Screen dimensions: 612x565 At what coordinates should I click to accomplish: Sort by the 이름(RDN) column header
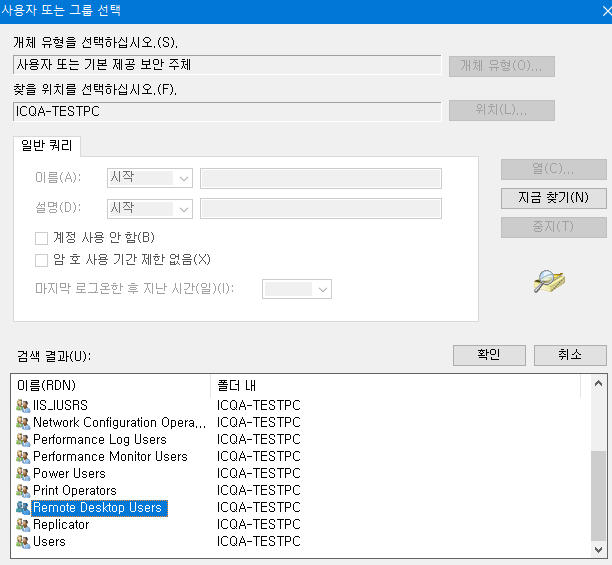(x=110, y=386)
